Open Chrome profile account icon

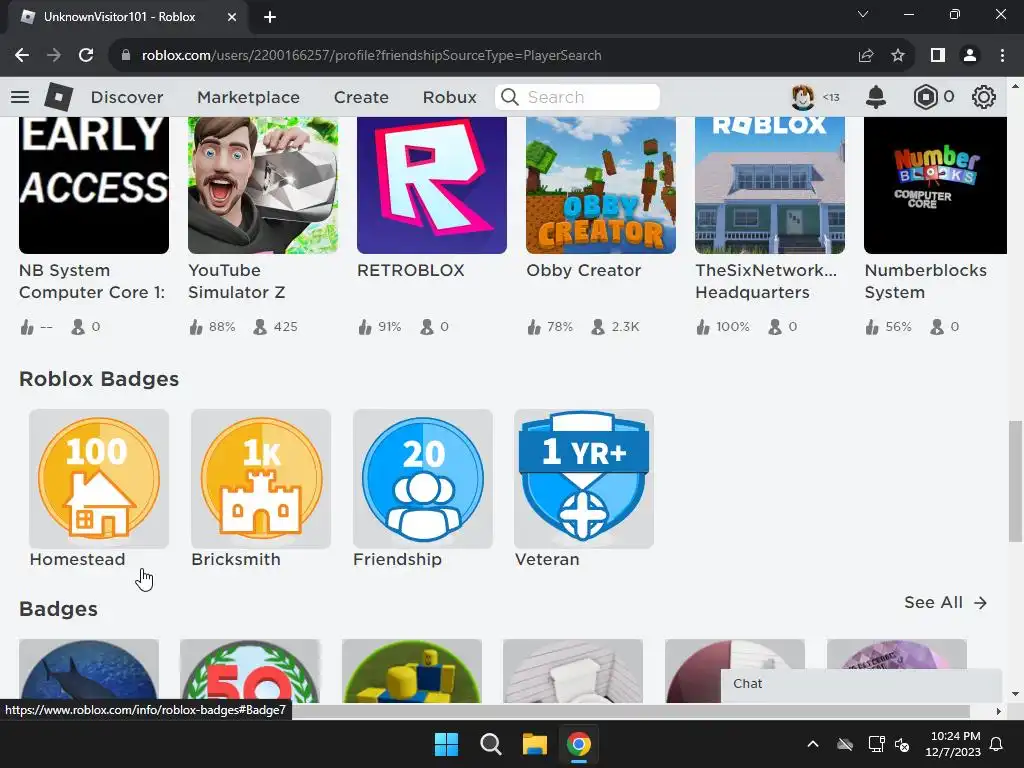click(x=970, y=56)
